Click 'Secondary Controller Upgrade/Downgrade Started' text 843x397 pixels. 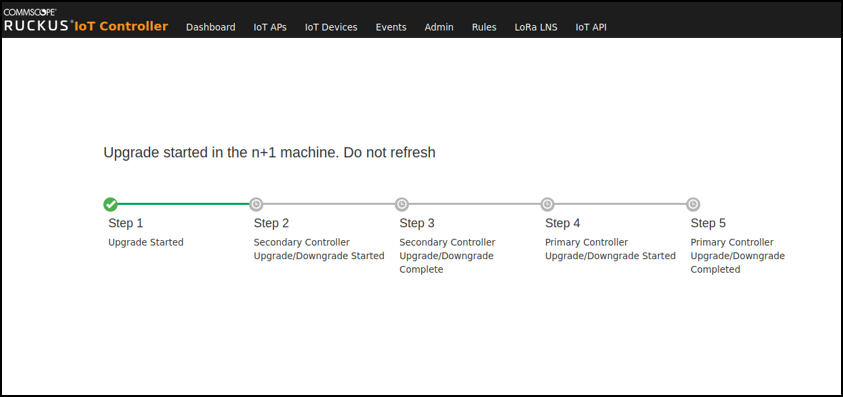click(319, 249)
